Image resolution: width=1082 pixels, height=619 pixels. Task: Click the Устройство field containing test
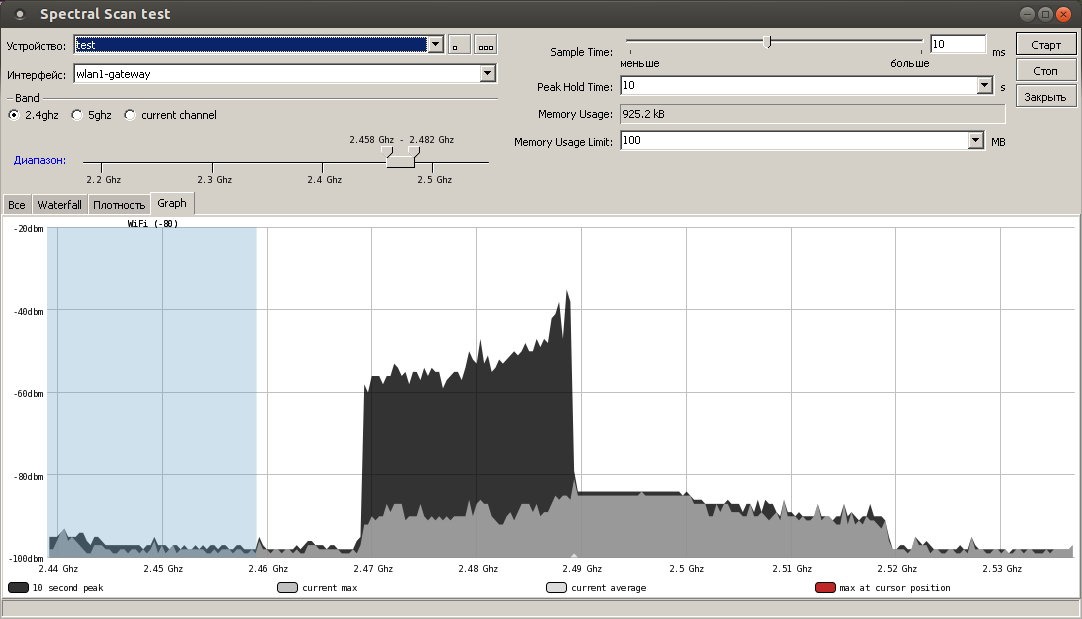click(x=250, y=45)
